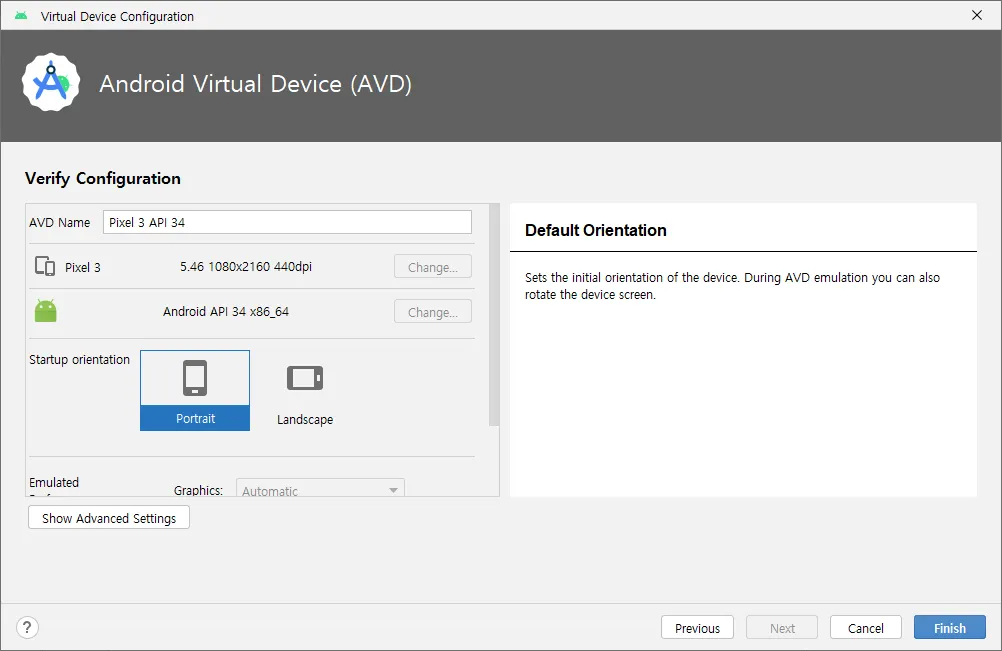Click the Android head icon in title bar

21,15
